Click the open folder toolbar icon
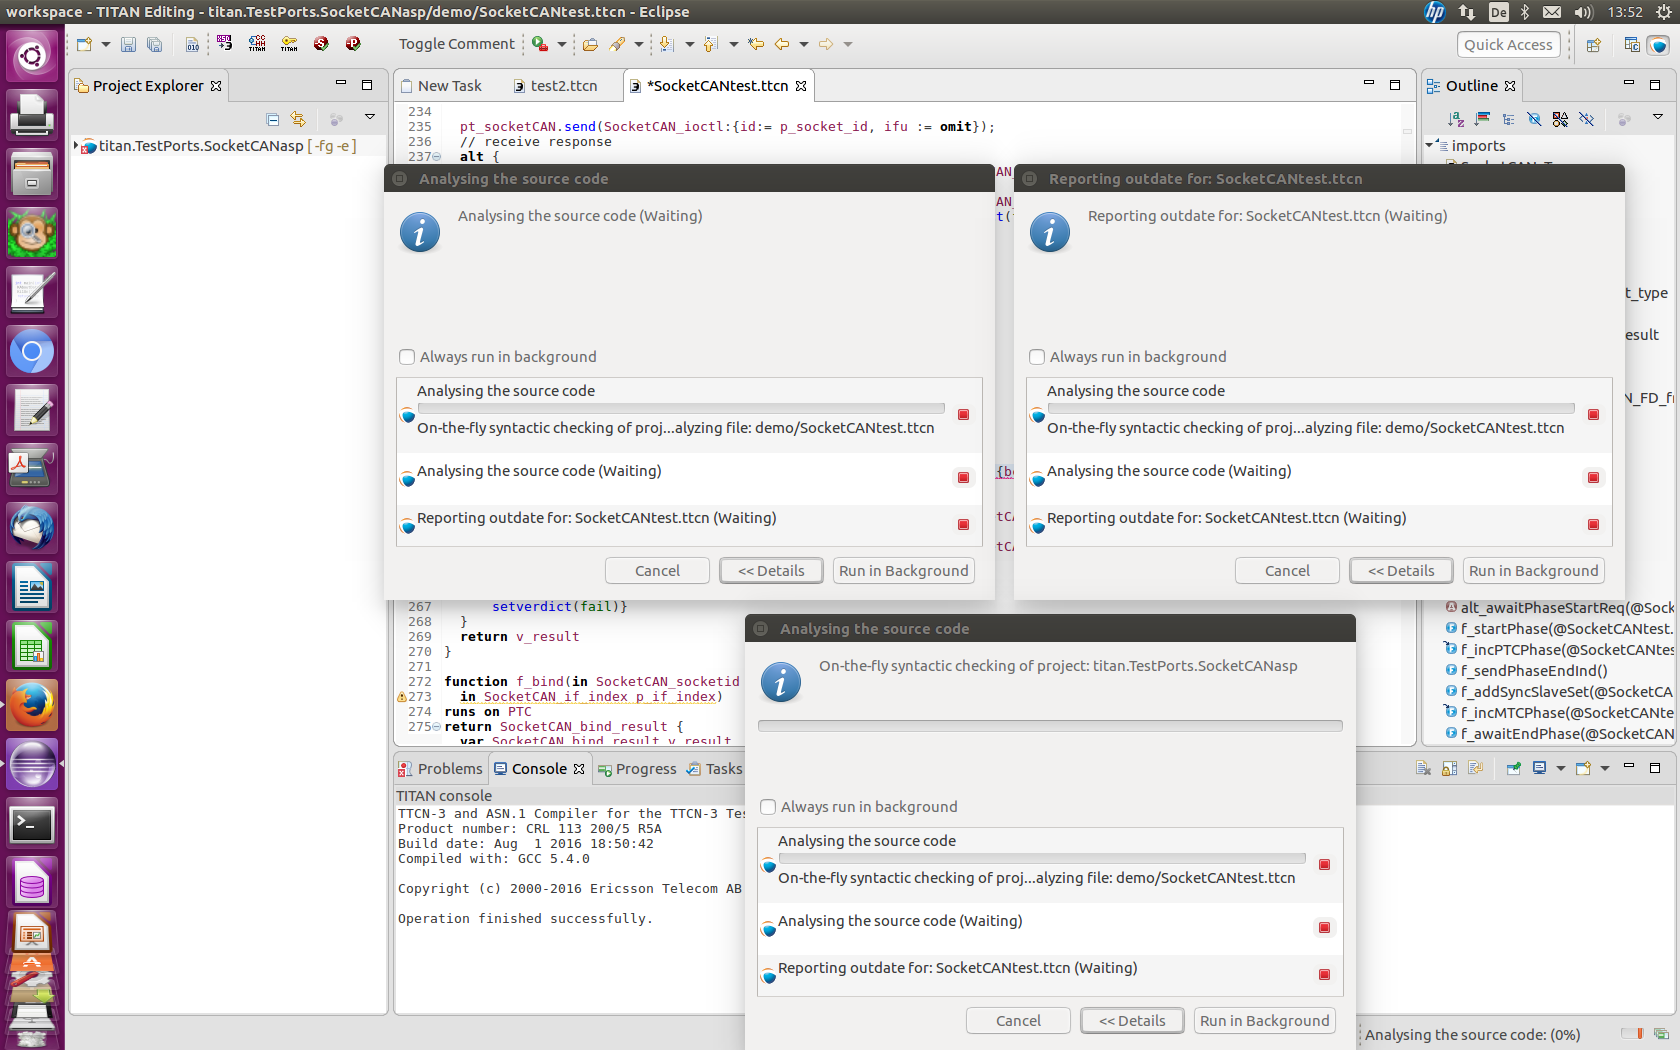The width and height of the screenshot is (1680, 1050). [590, 44]
